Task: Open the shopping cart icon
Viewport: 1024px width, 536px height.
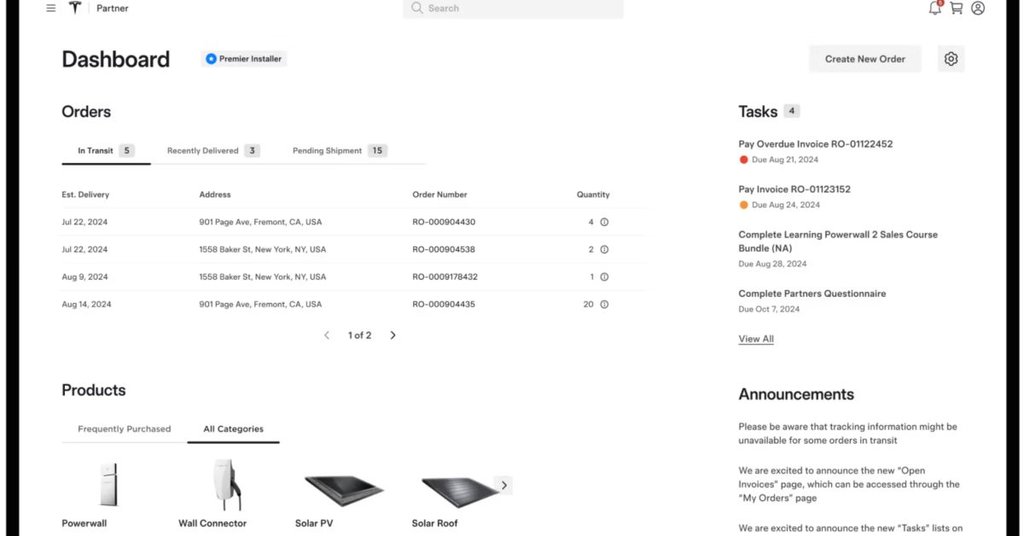Action: click(x=956, y=8)
